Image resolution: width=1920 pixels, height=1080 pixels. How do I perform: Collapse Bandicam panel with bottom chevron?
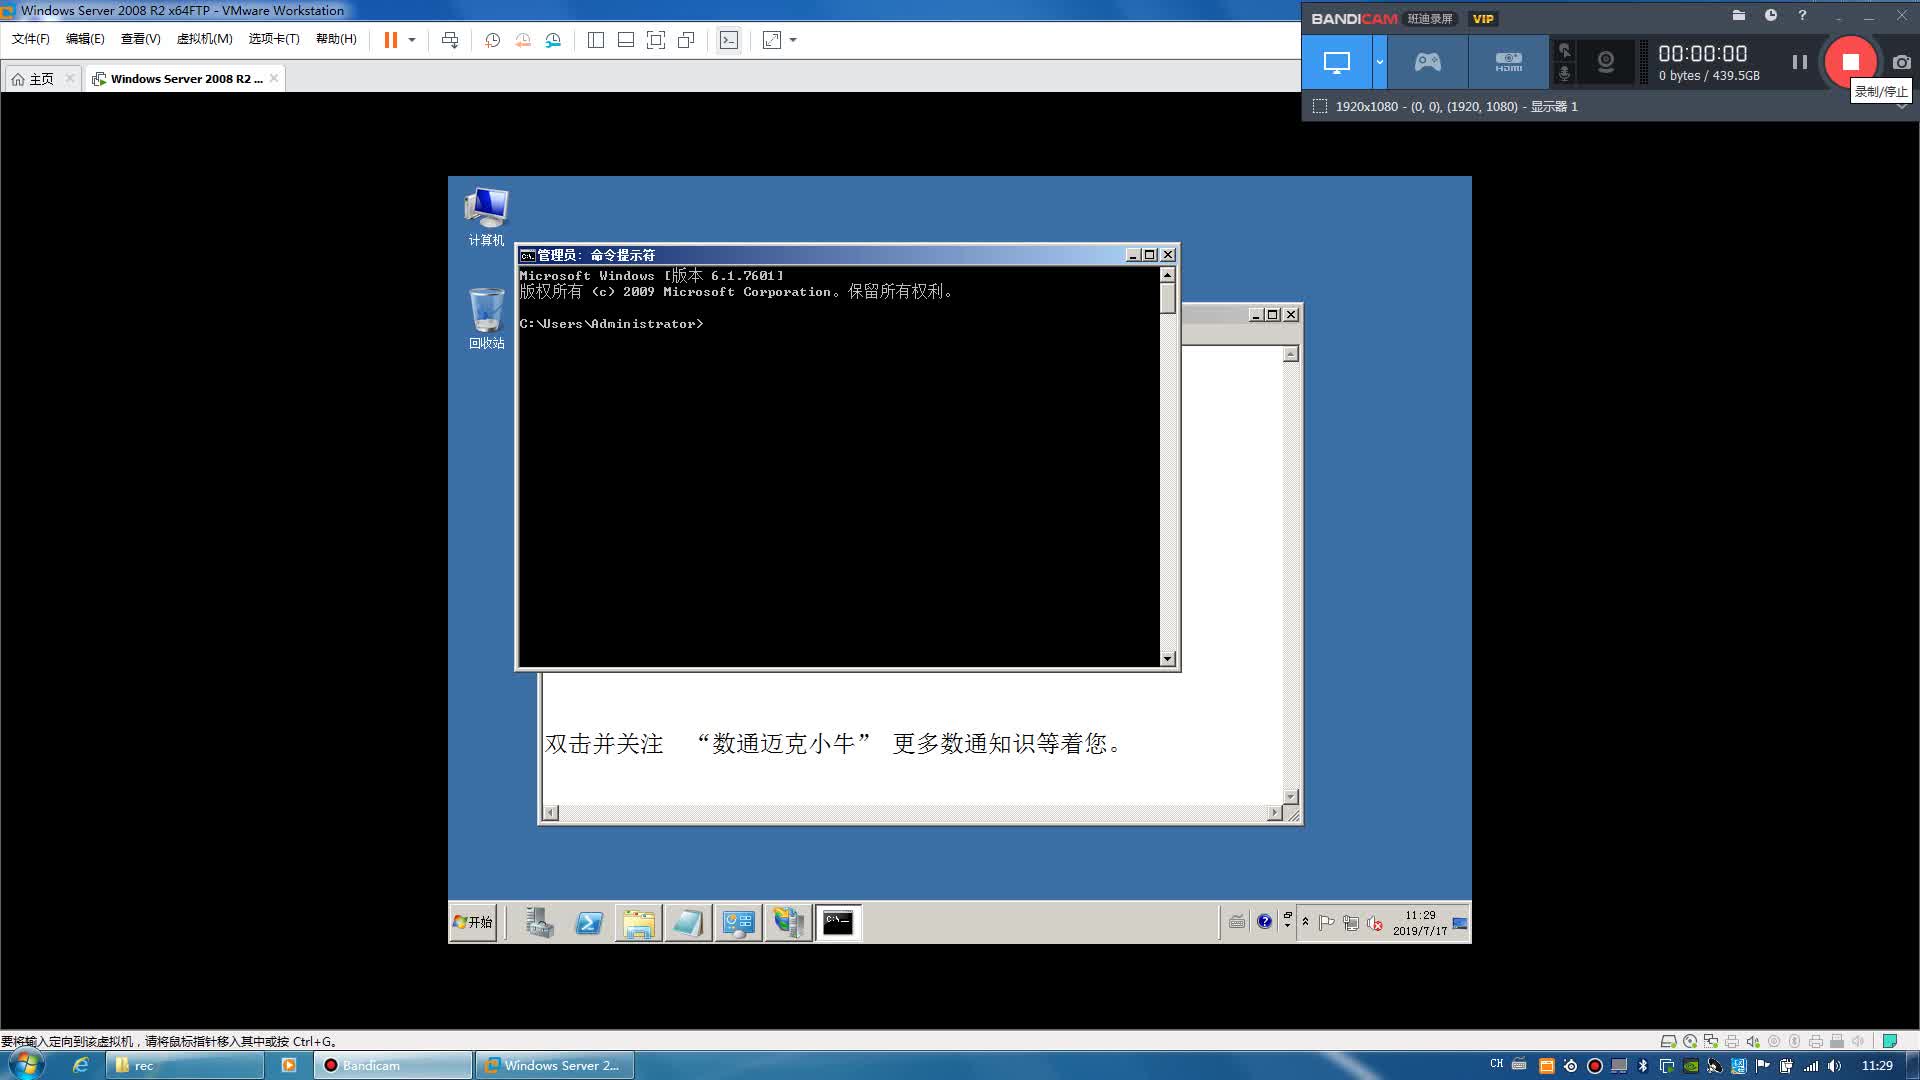(1902, 107)
